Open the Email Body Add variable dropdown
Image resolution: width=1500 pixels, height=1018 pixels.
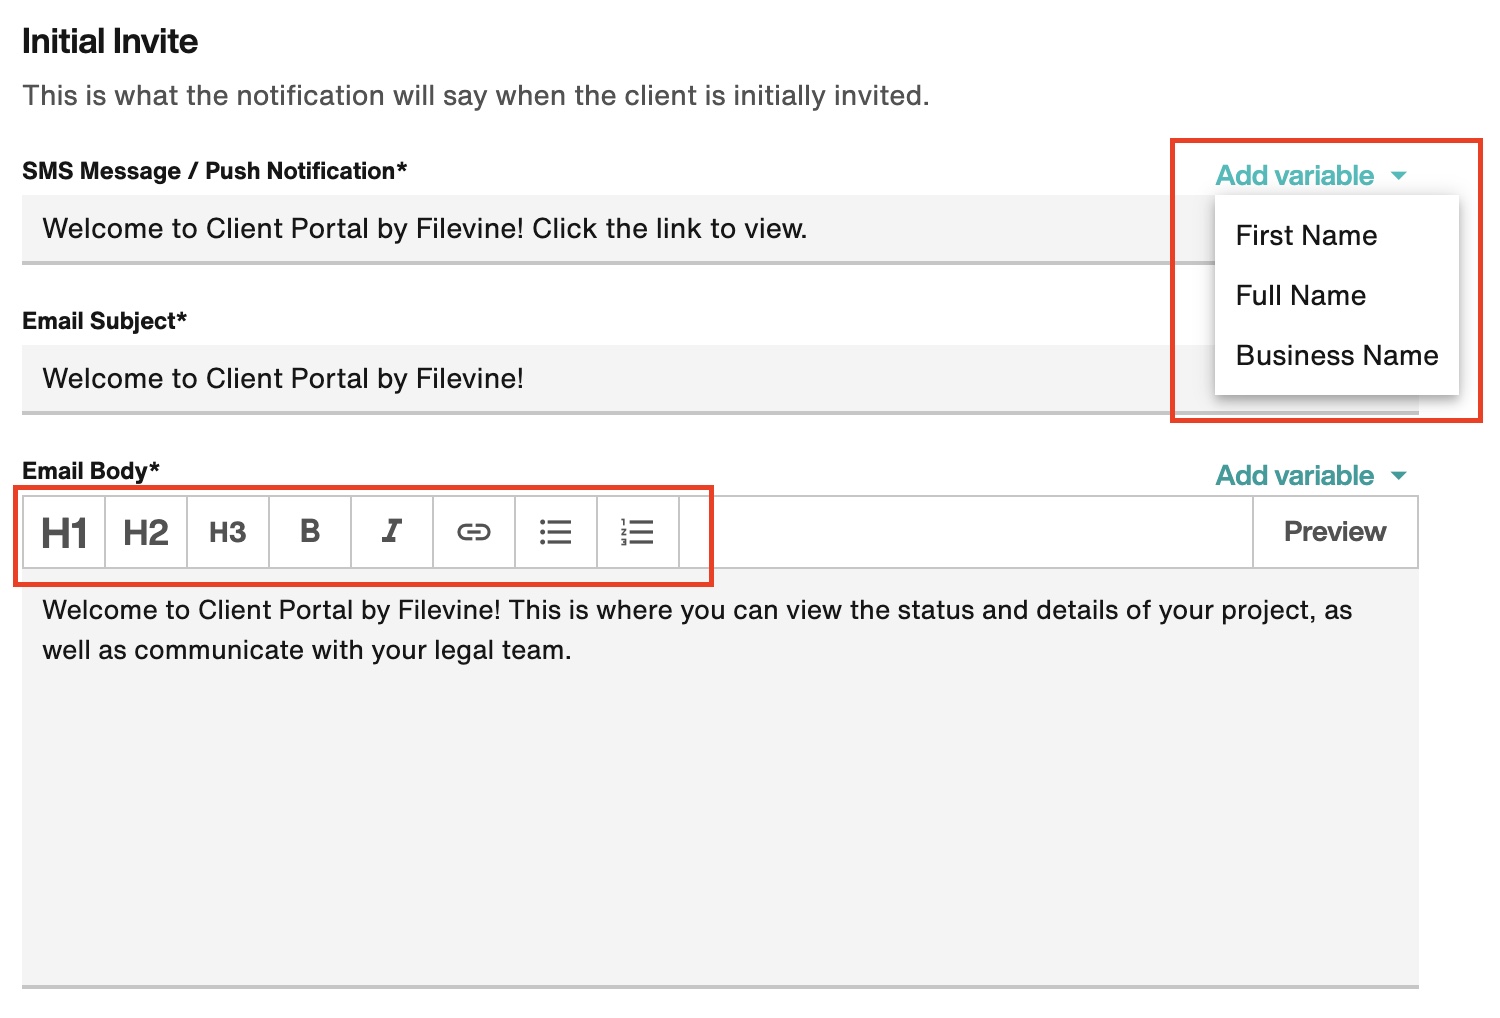(1311, 476)
